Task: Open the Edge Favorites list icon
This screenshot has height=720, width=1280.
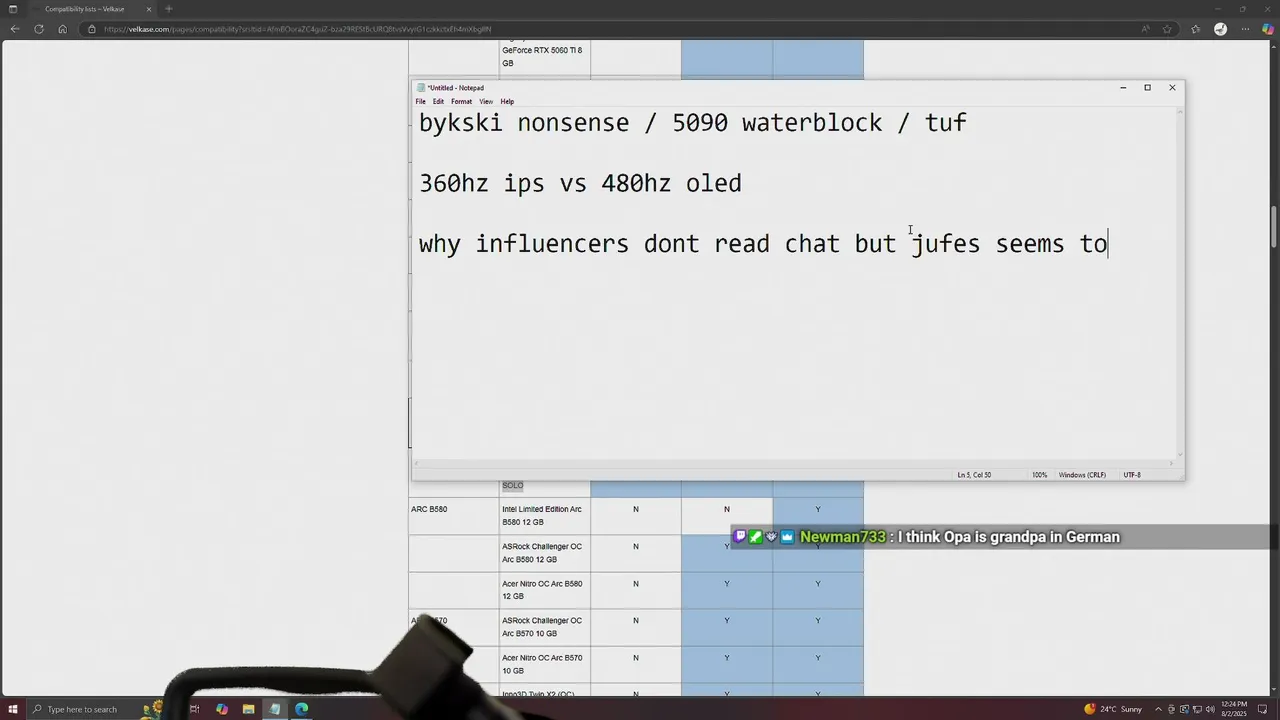Action: coord(1196,29)
